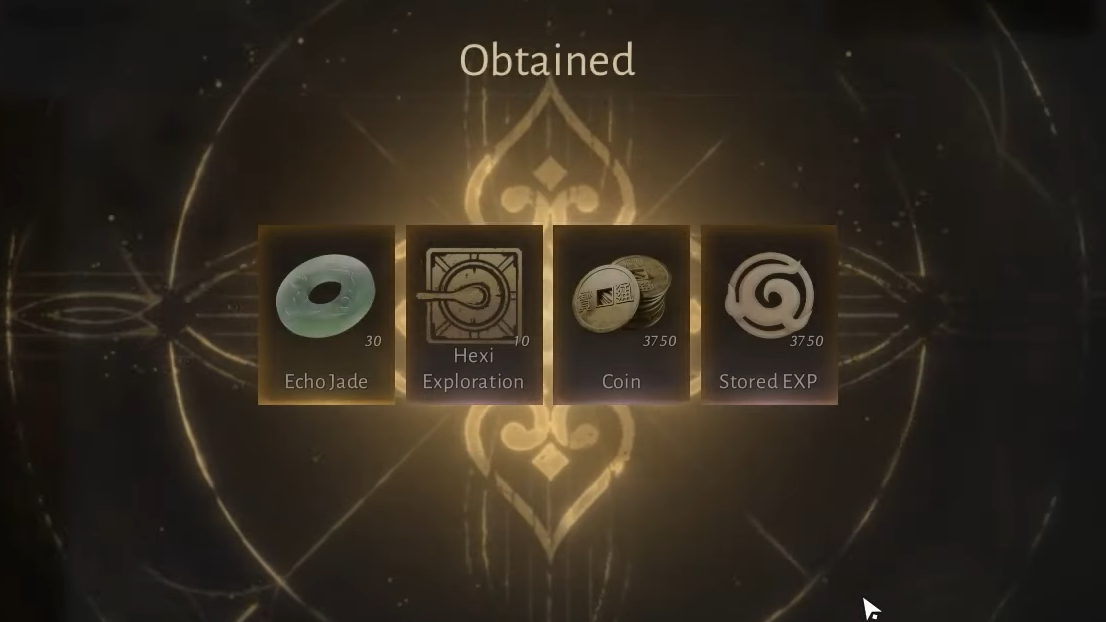Click the upper golden diamond ornament
This screenshot has height=622, width=1106.
pyautogui.click(x=549, y=174)
